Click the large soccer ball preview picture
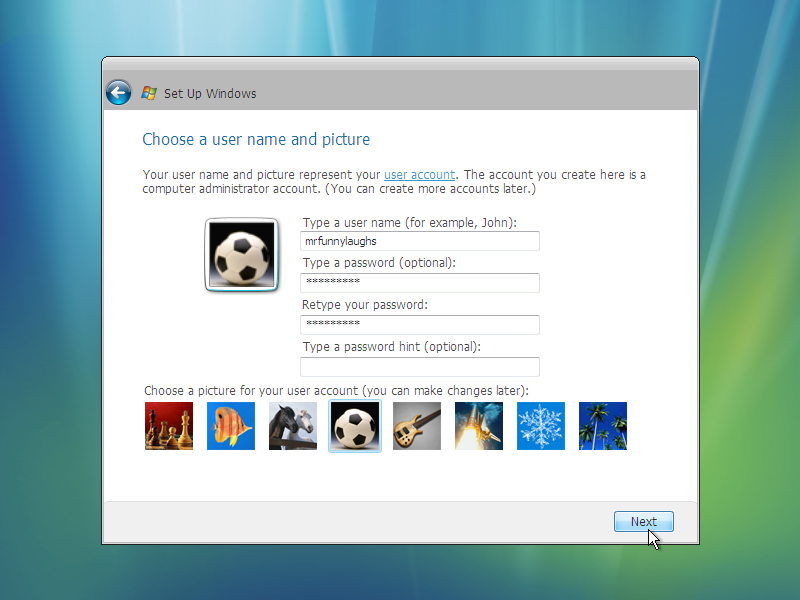This screenshot has height=600, width=800. pos(242,255)
